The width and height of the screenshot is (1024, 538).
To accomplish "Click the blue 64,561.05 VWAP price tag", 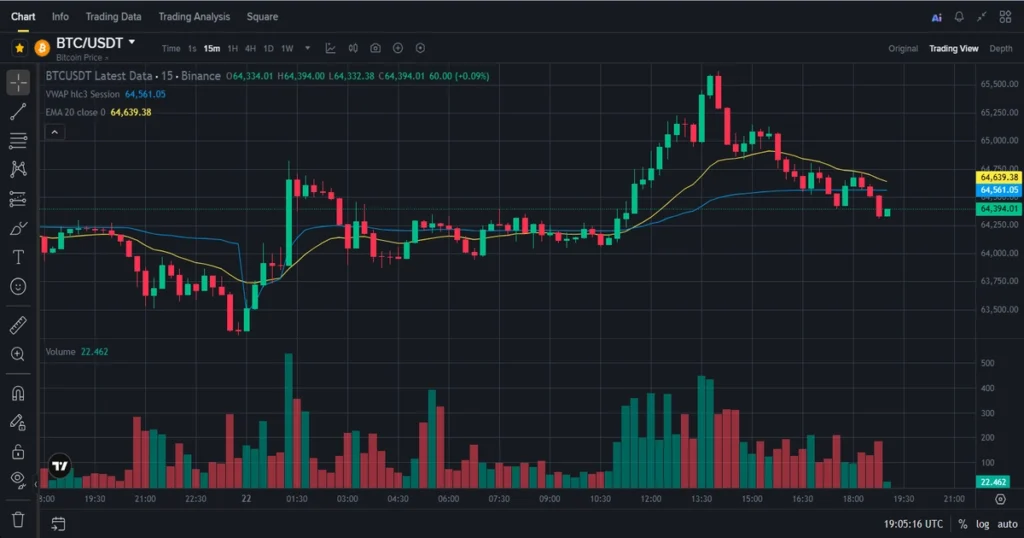I will click(999, 190).
